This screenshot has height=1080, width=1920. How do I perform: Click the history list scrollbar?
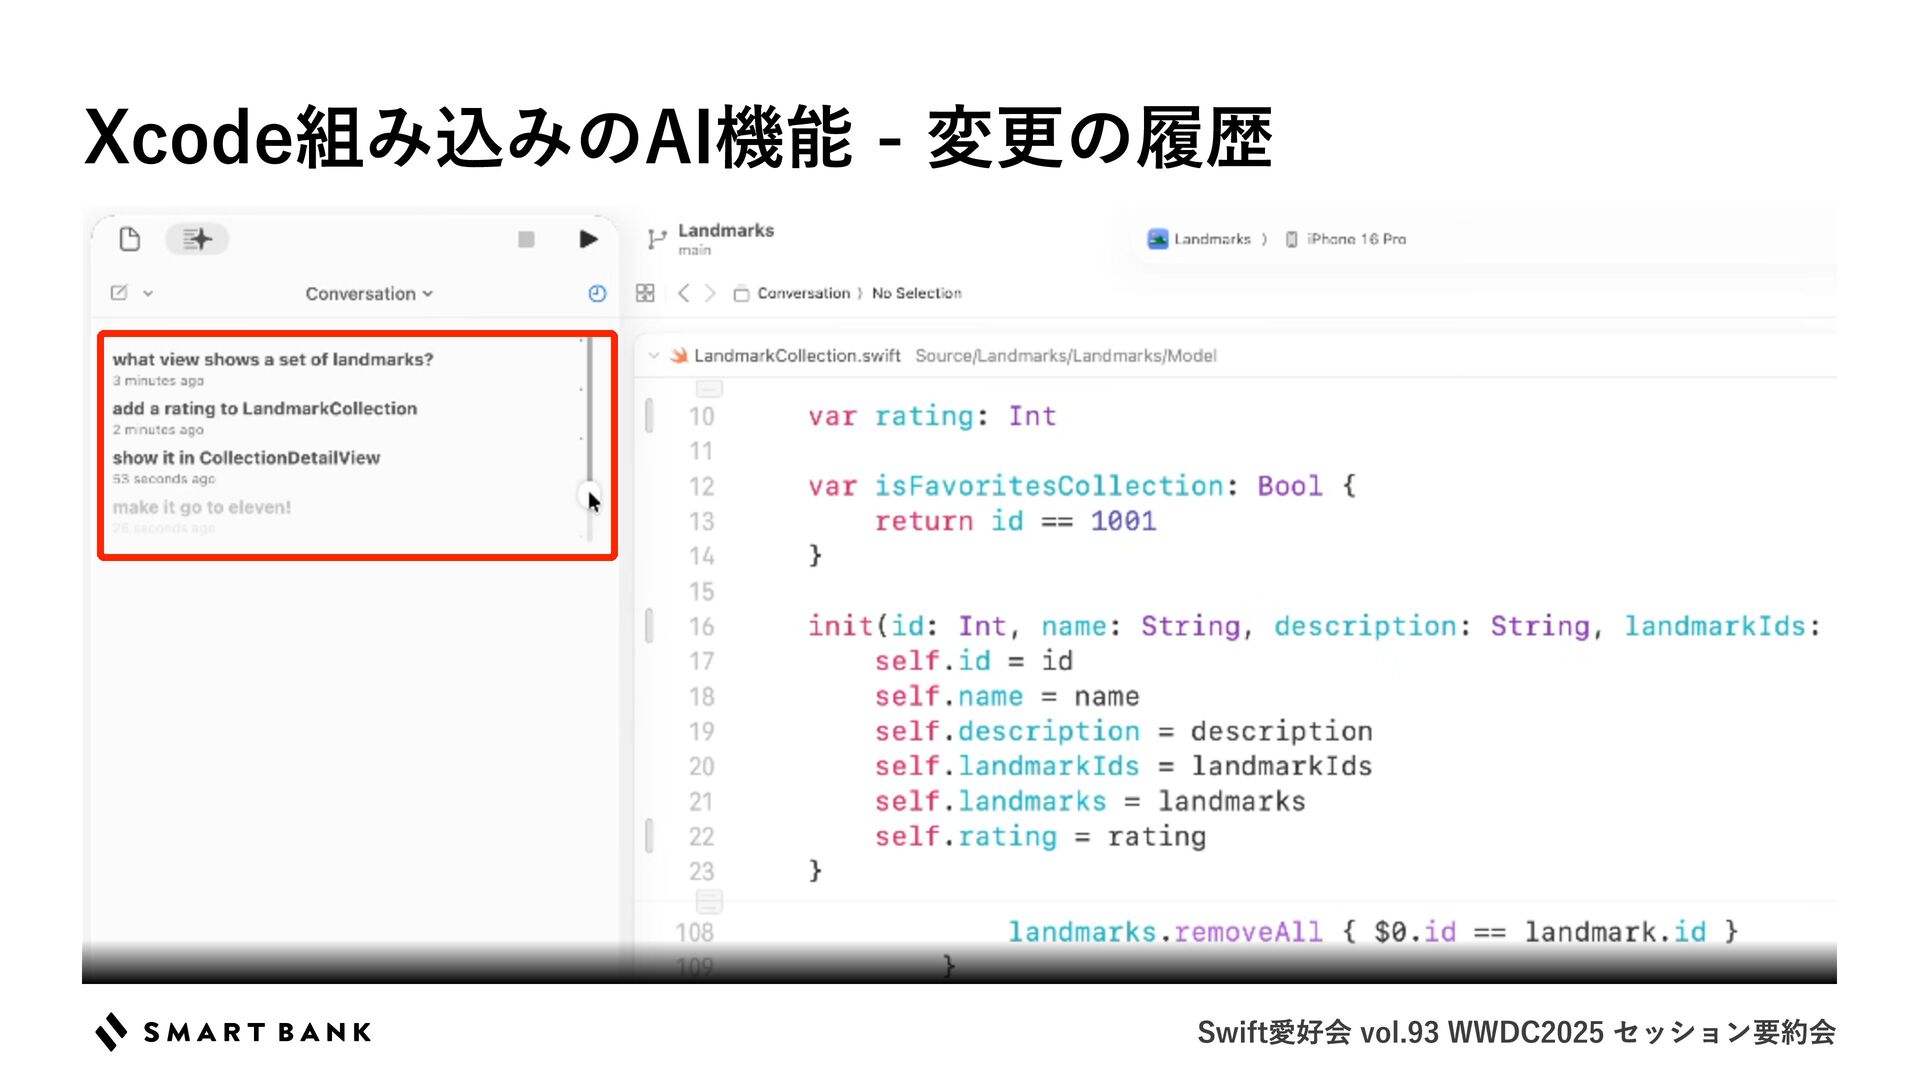(590, 440)
